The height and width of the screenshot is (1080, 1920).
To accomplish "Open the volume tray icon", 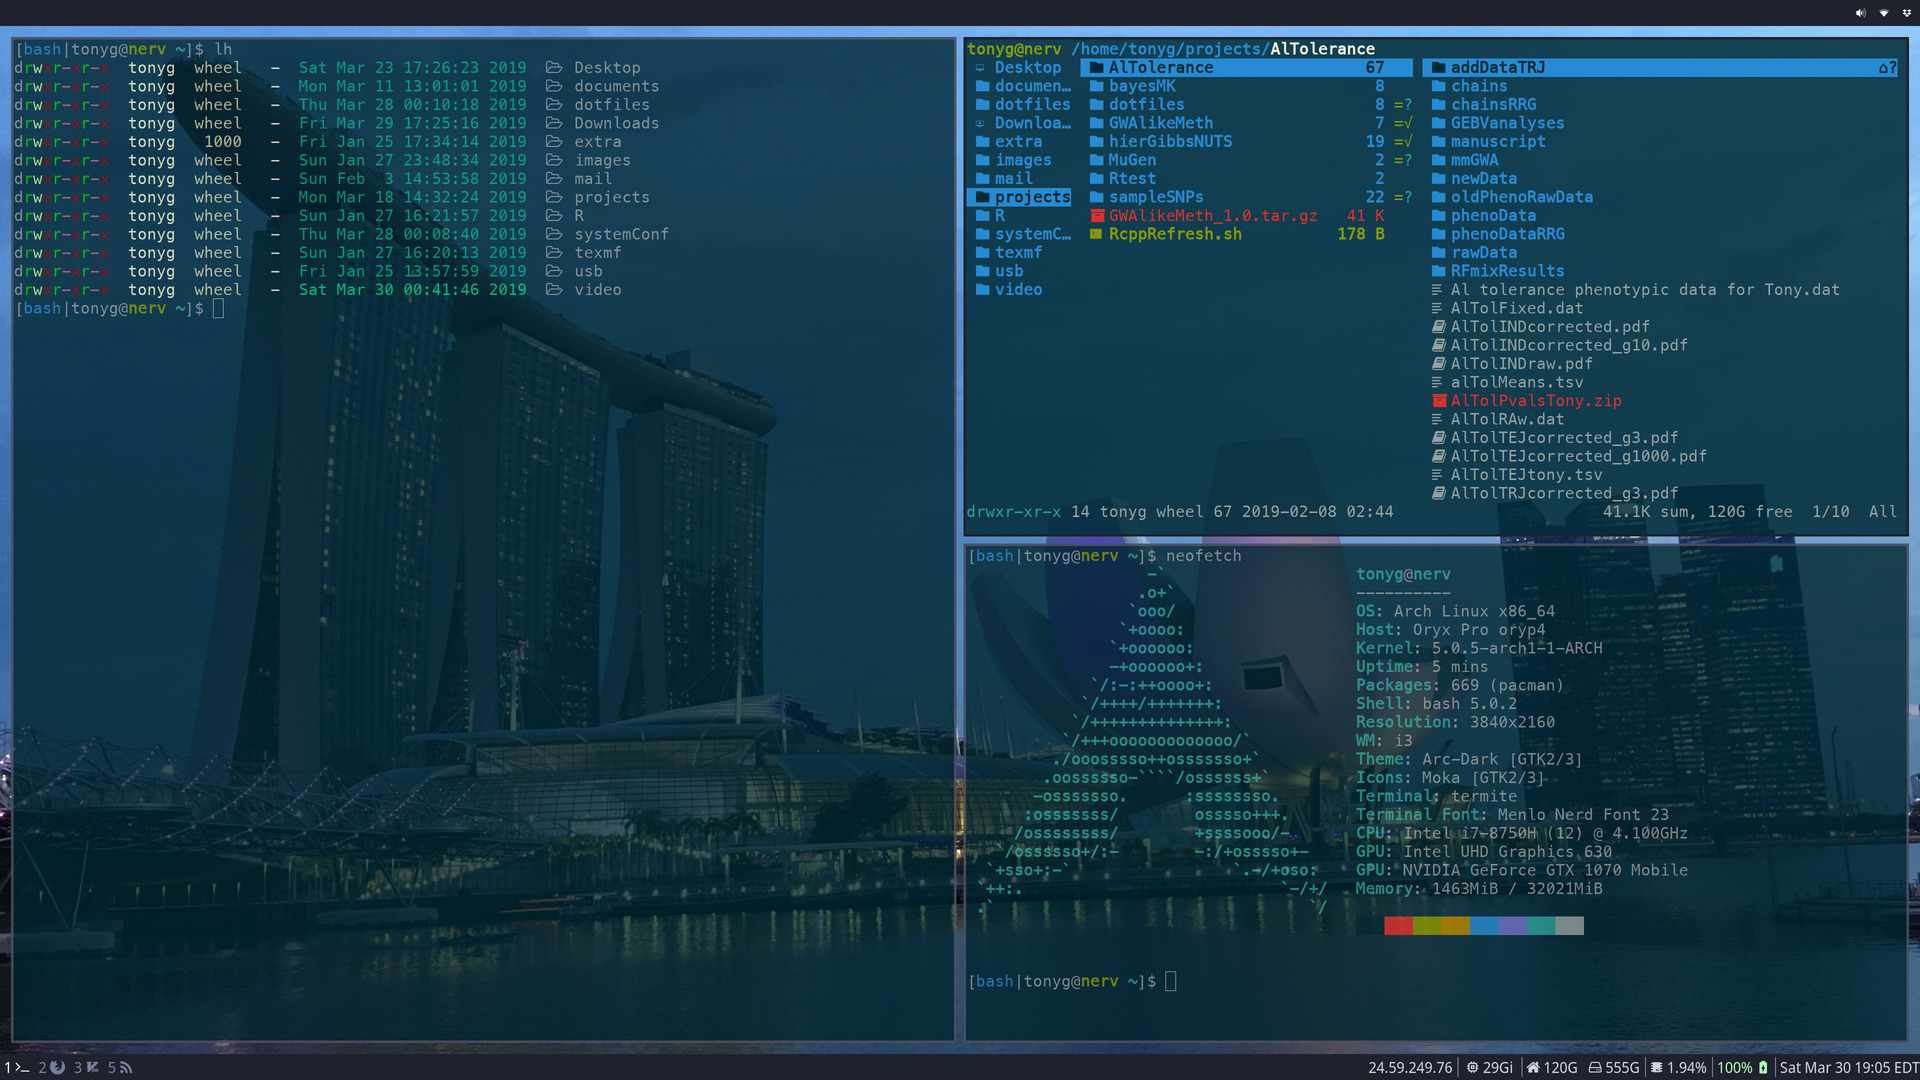I will point(1860,13).
